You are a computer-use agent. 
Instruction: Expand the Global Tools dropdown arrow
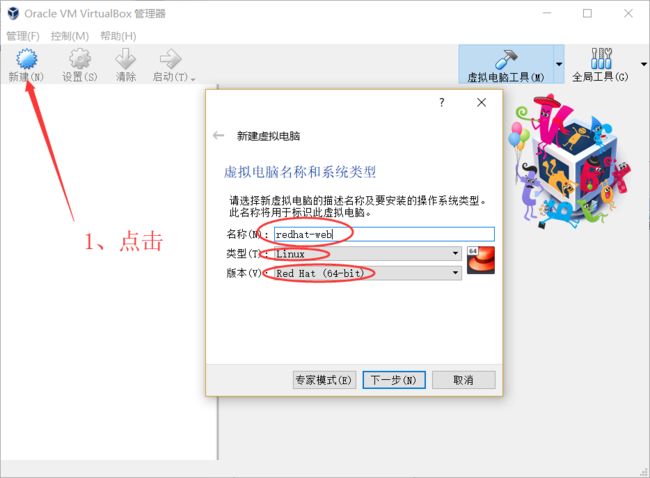[x=643, y=64]
